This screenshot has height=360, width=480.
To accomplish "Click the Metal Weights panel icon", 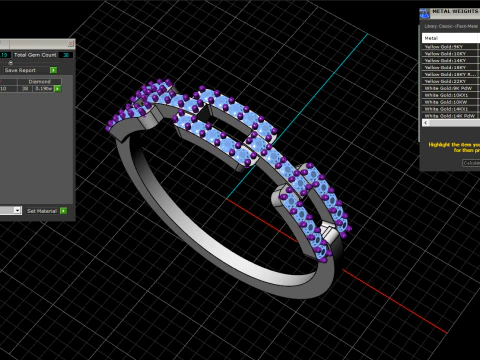I will pos(424,13).
